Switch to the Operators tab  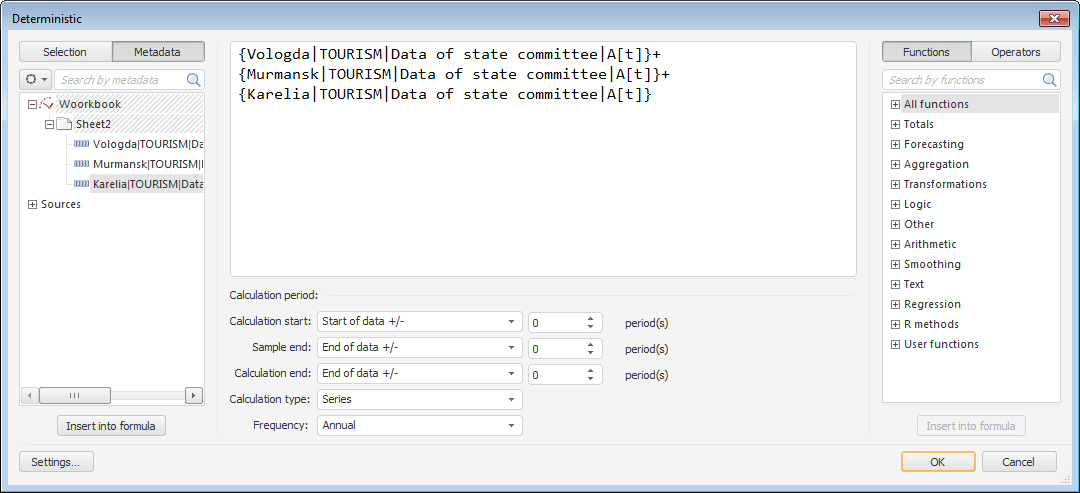click(x=1016, y=52)
